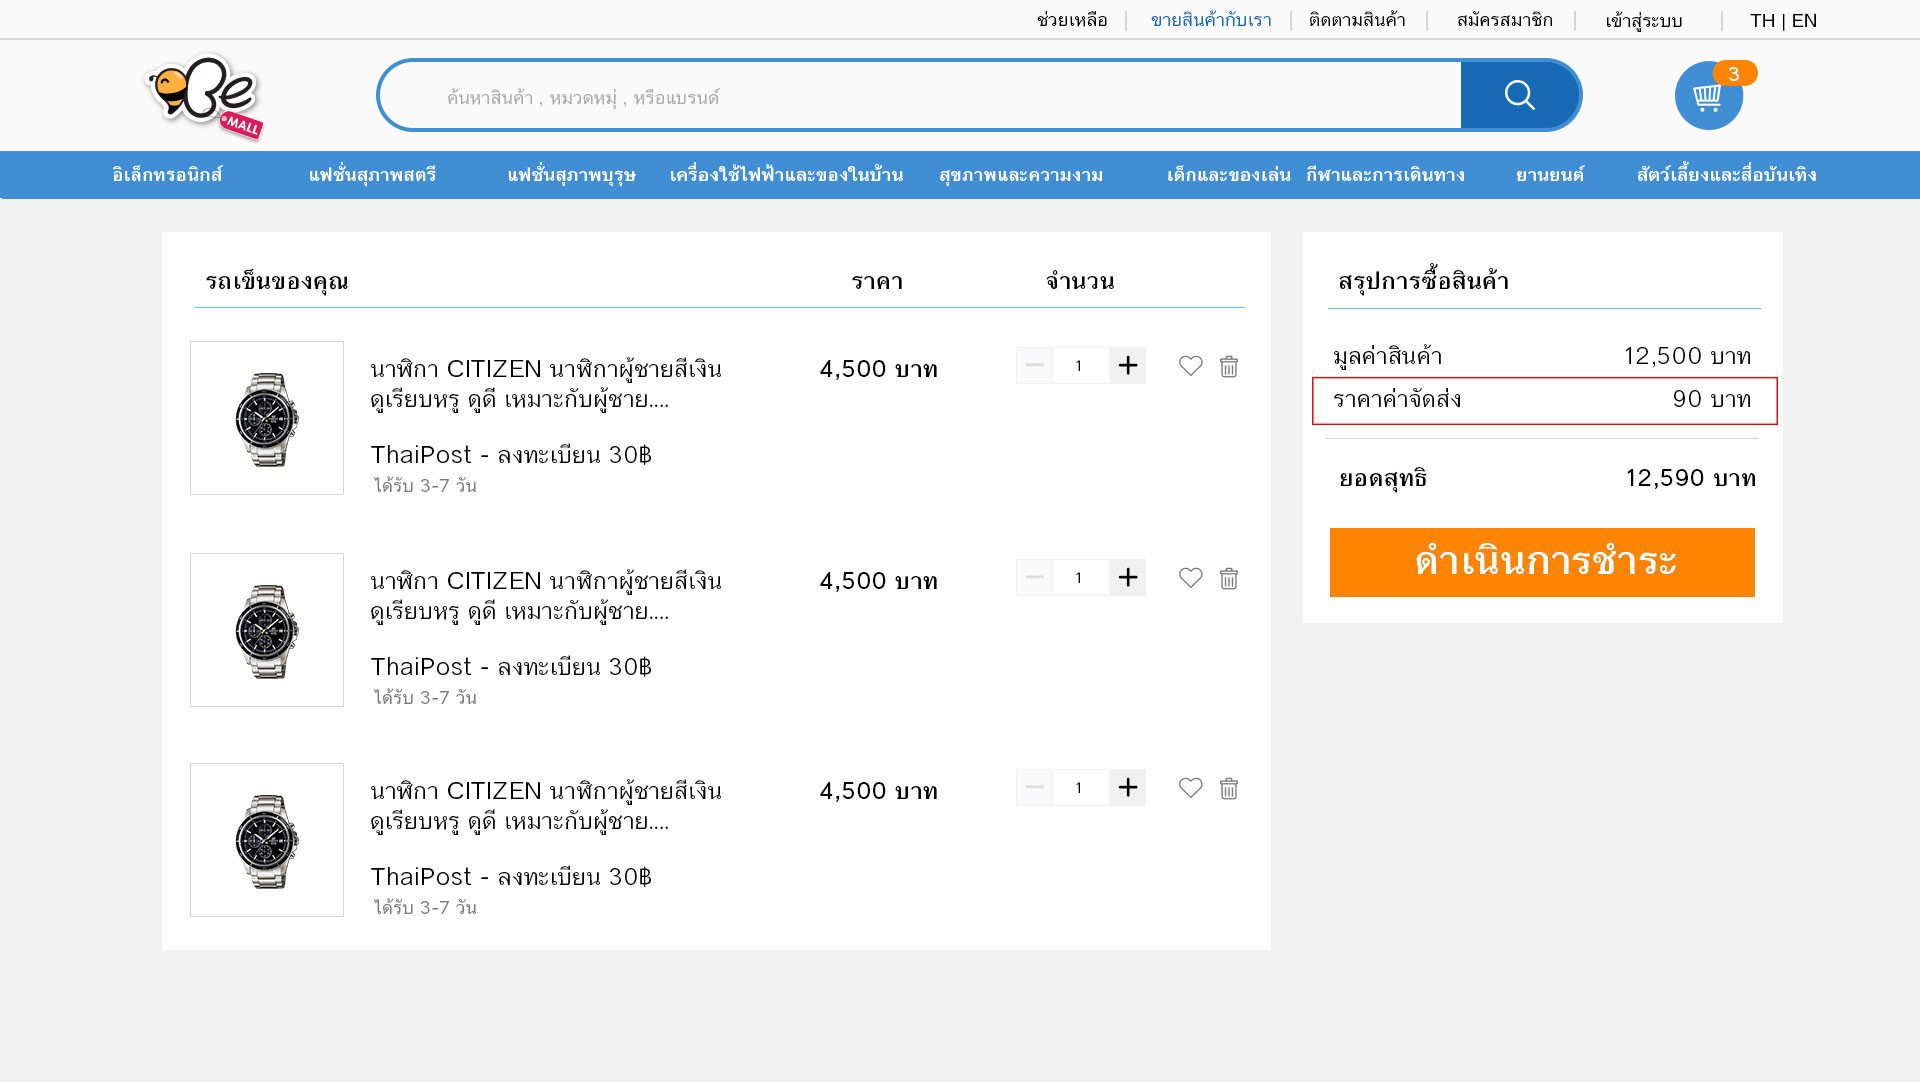The width and height of the screenshot is (1920, 1082).
Task: Click the เข้าสู่ระบบ login link
Action: (1644, 21)
